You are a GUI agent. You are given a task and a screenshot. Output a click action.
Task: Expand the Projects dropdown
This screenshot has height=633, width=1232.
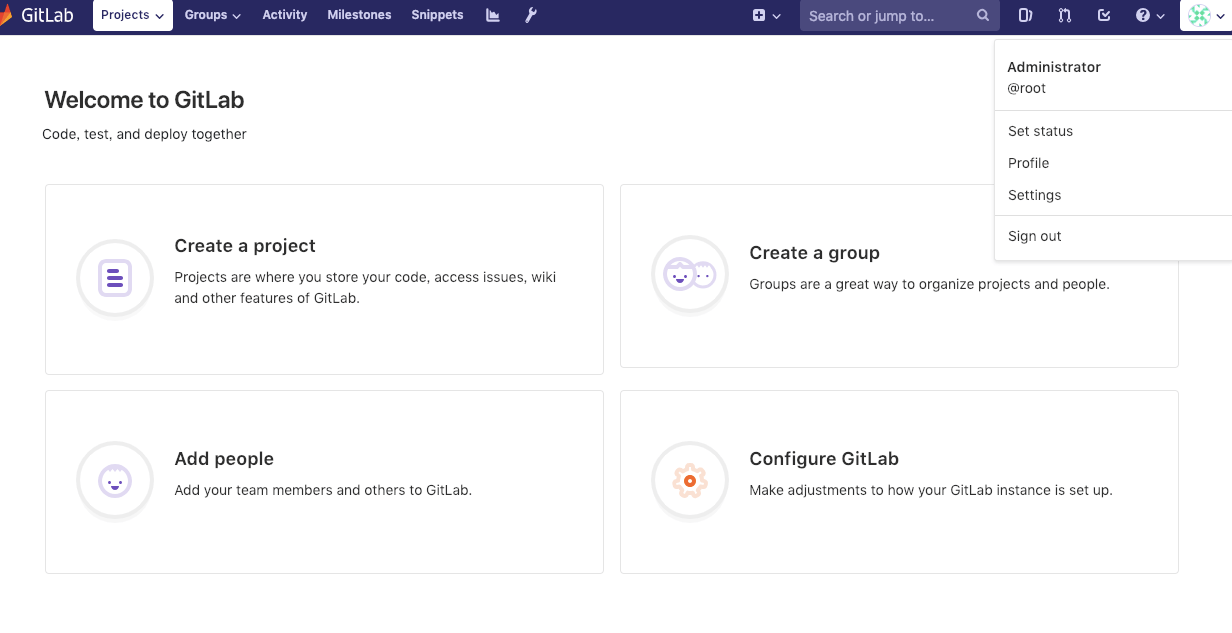coord(132,15)
